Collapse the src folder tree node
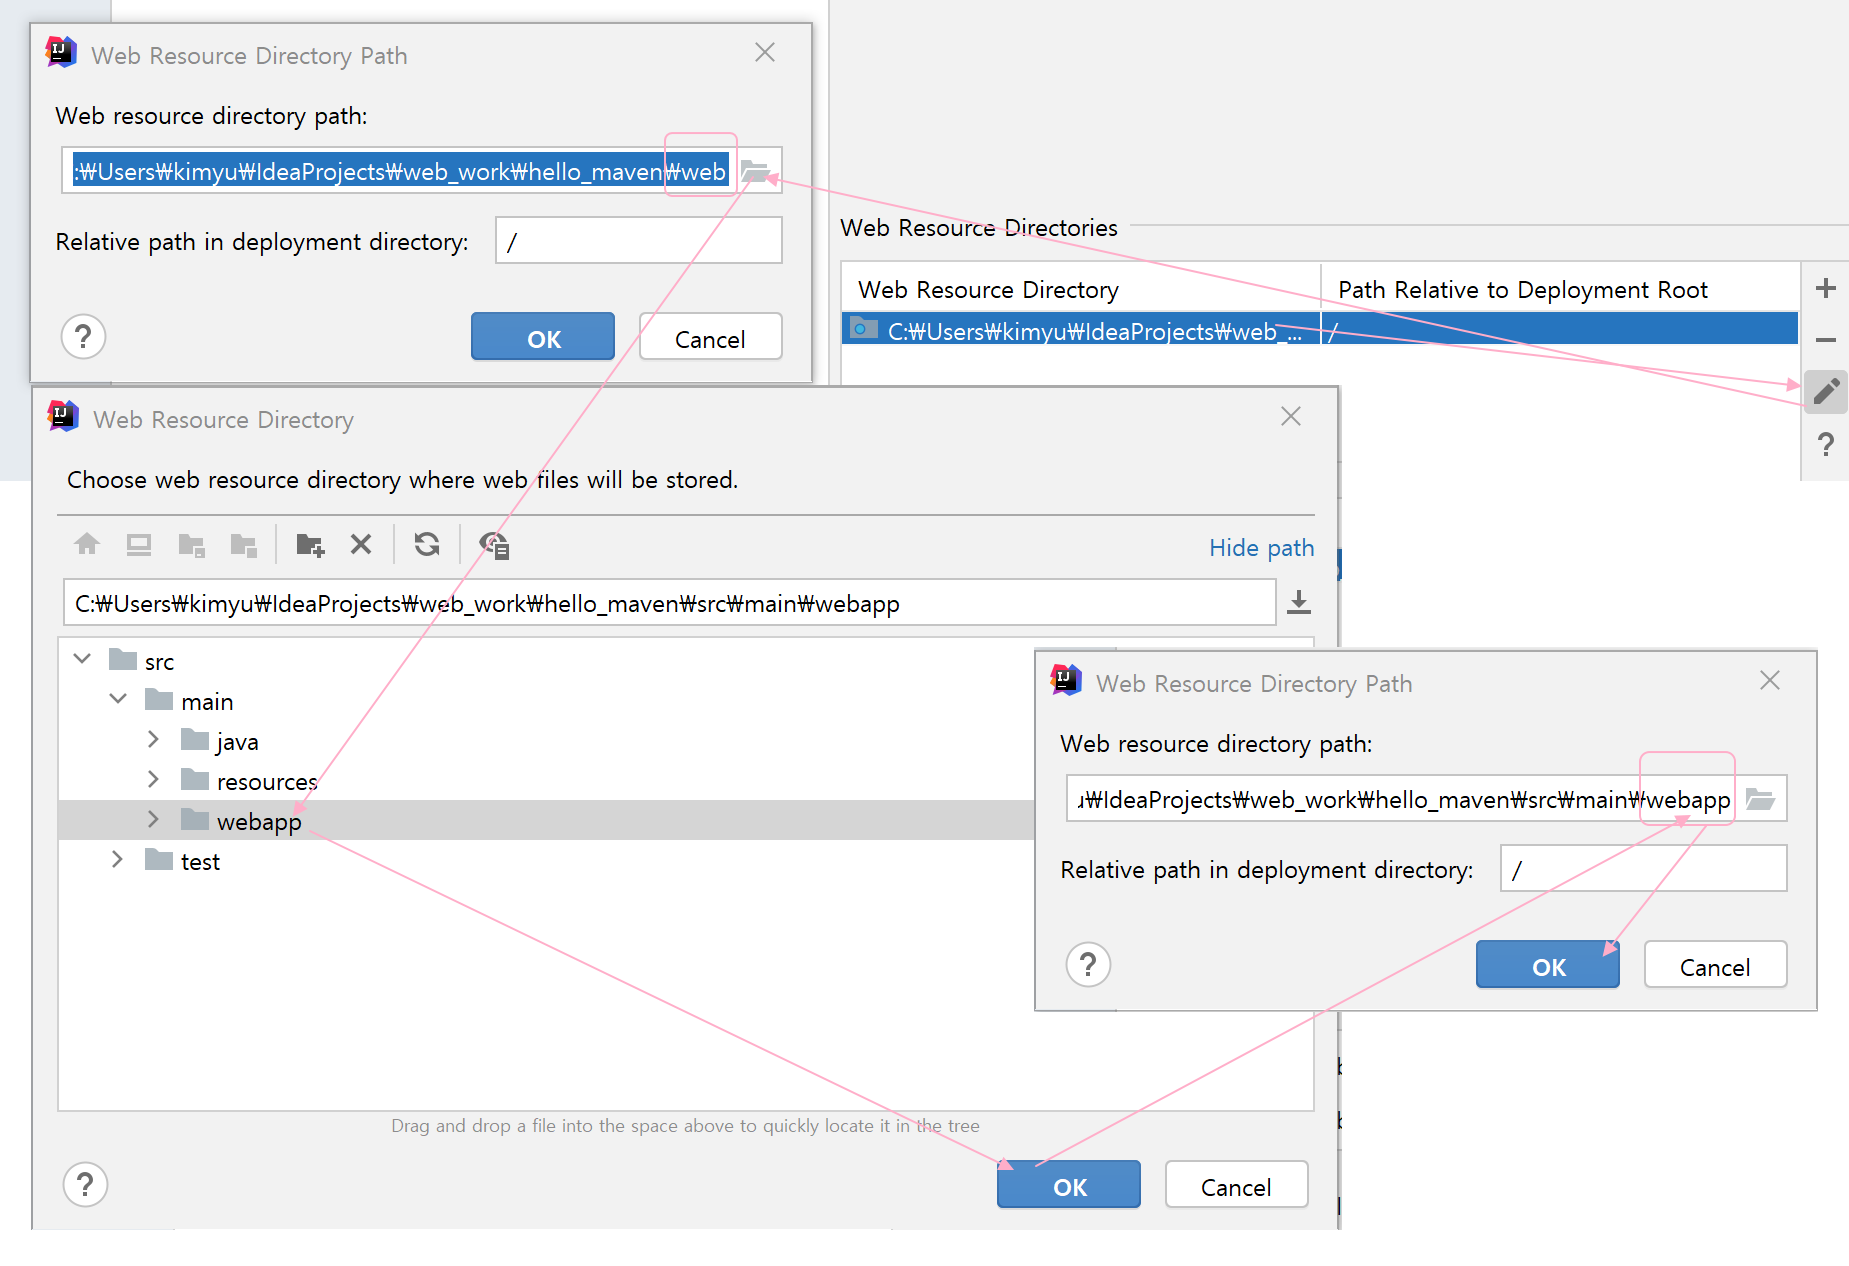 point(83,658)
